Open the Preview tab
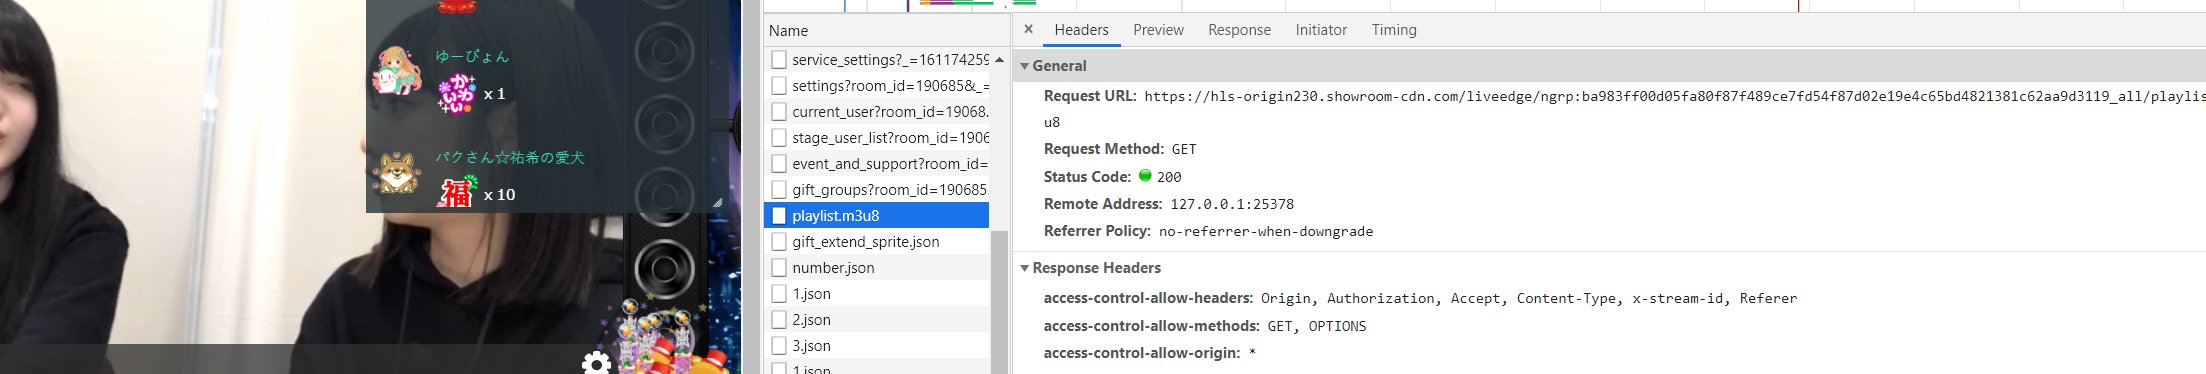Screen dimensions: 2206x374 tap(1158, 30)
